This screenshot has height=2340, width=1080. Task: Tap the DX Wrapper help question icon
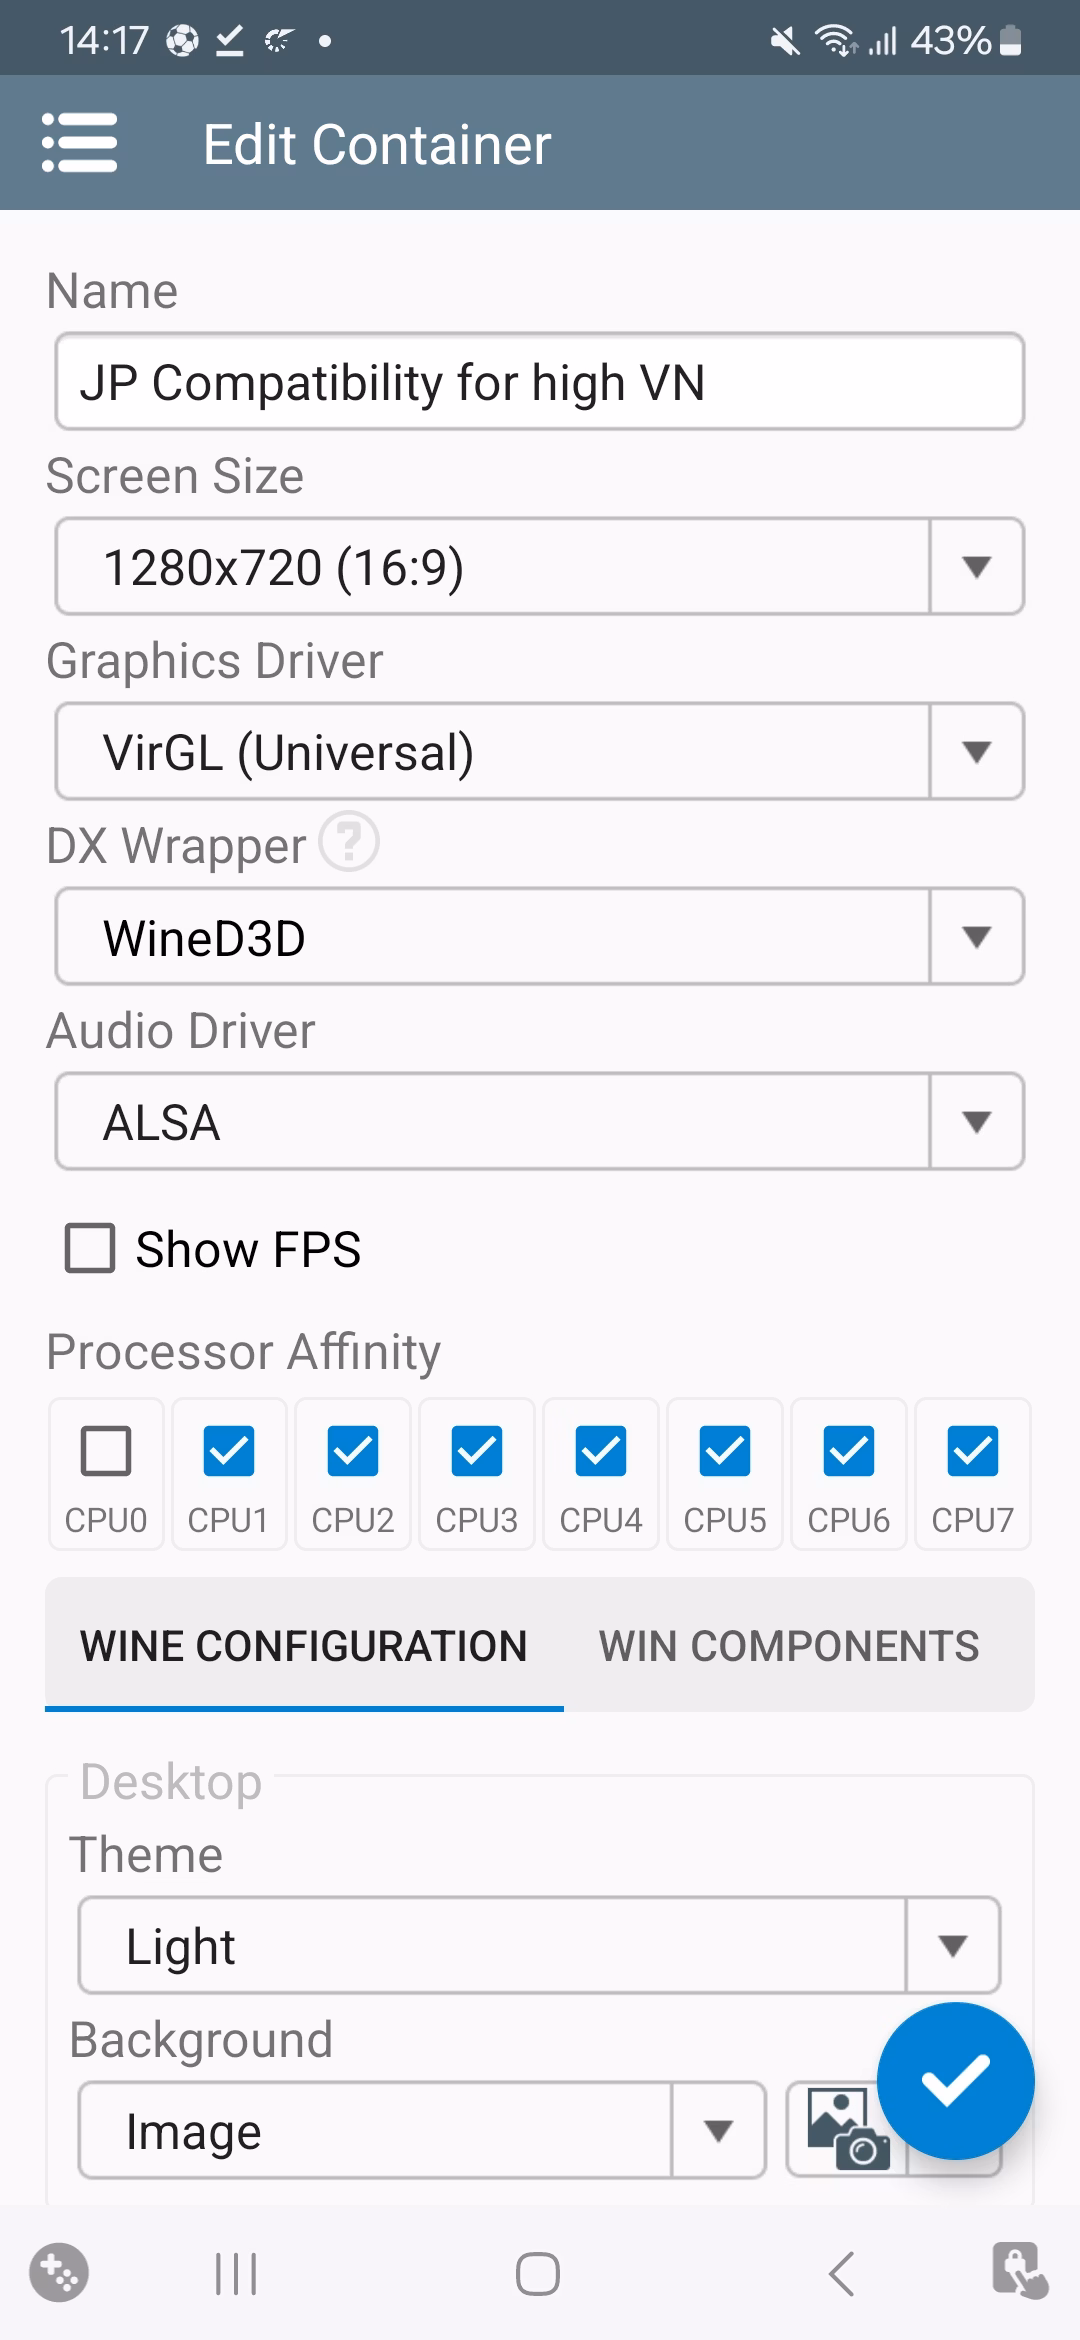point(348,842)
